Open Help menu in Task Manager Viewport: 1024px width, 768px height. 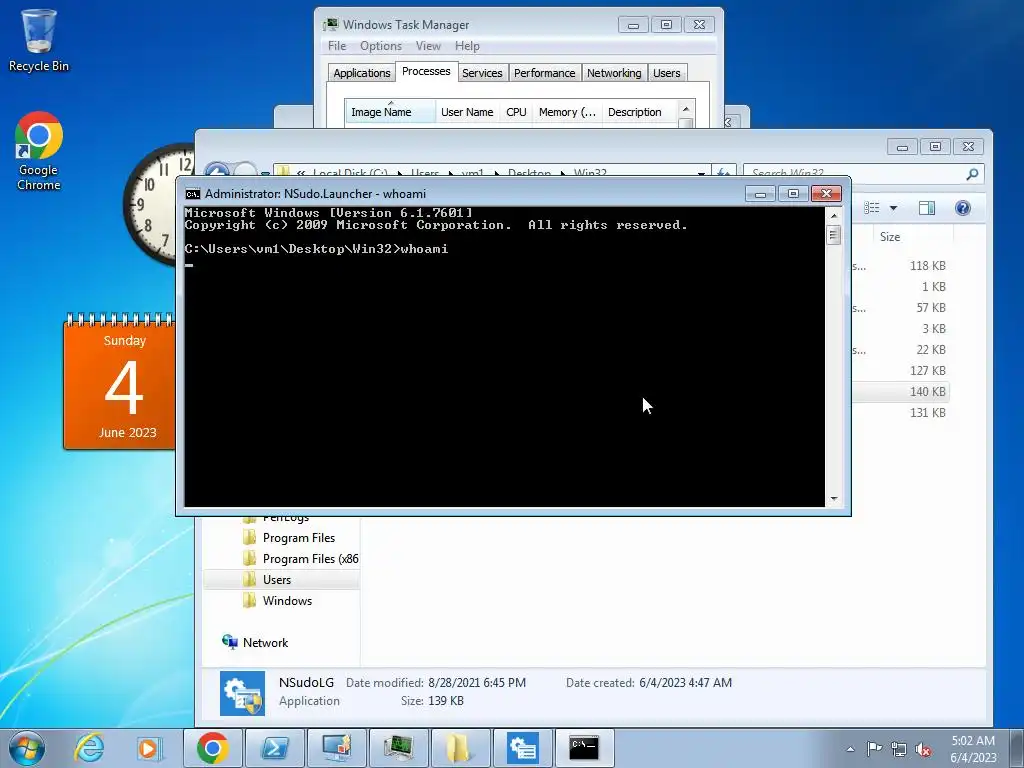[x=467, y=46]
